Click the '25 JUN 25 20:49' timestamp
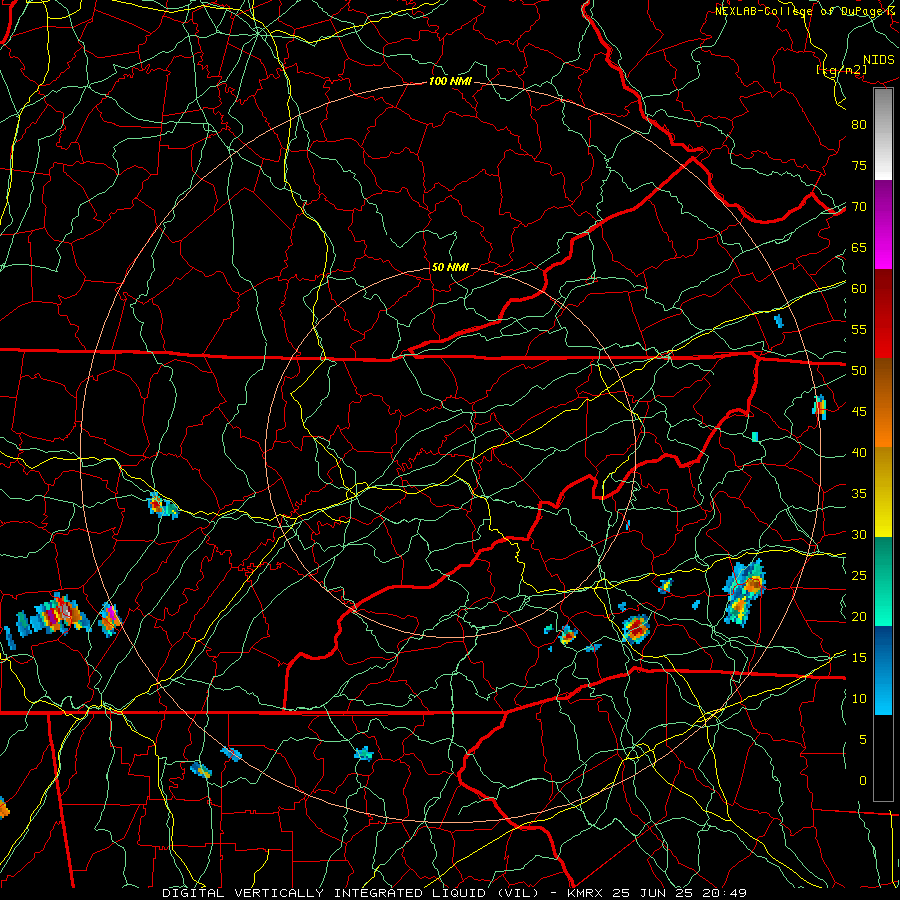 click(679, 893)
